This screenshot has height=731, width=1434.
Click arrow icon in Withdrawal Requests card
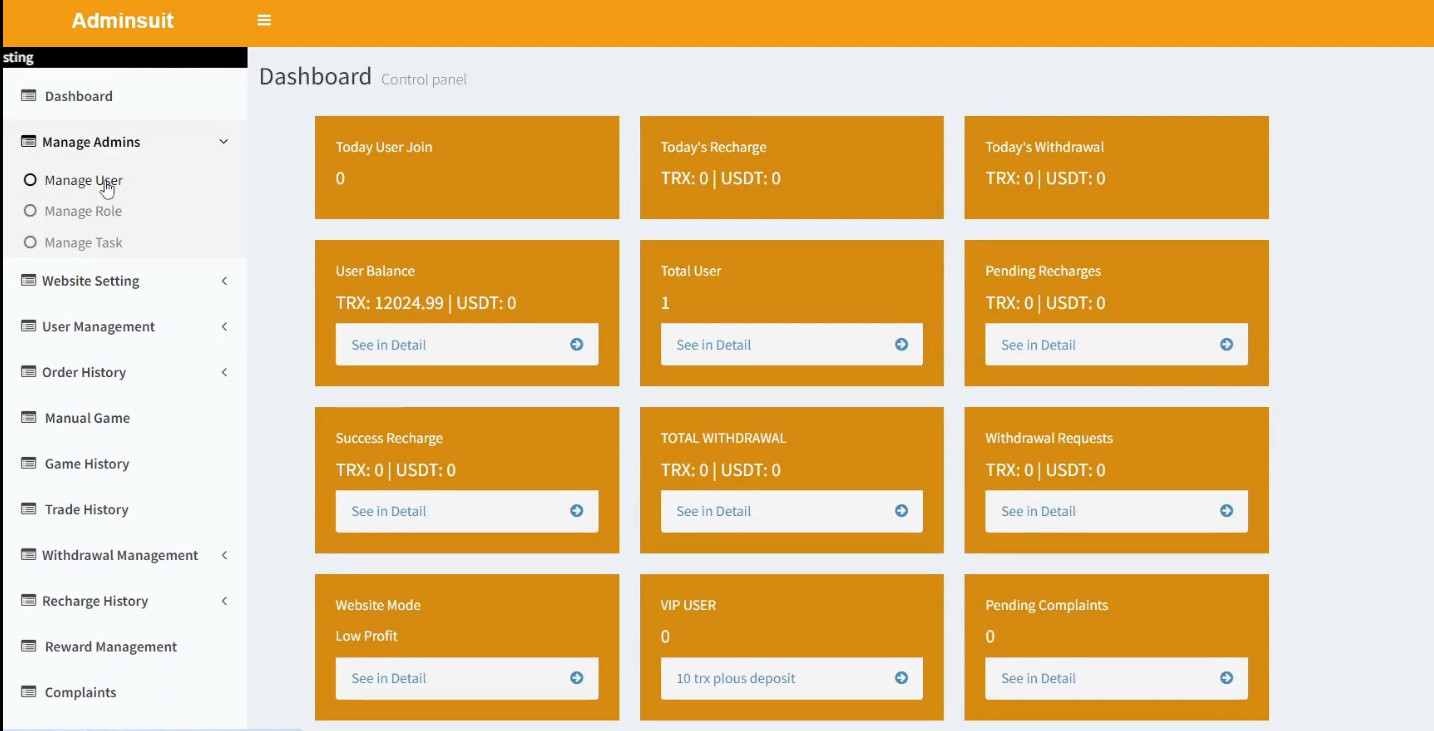(1226, 511)
